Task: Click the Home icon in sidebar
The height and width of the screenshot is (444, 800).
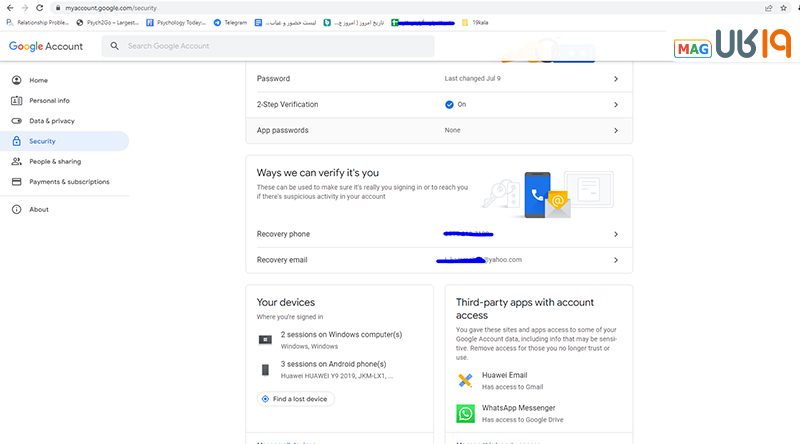Action: point(17,80)
